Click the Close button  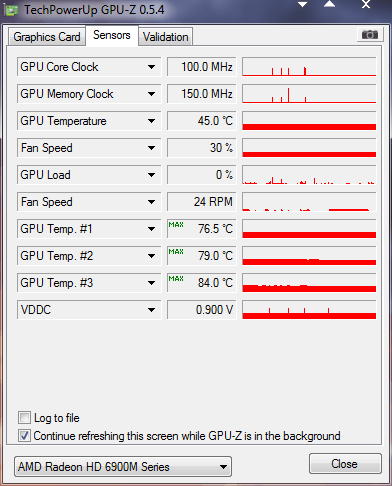(345, 464)
